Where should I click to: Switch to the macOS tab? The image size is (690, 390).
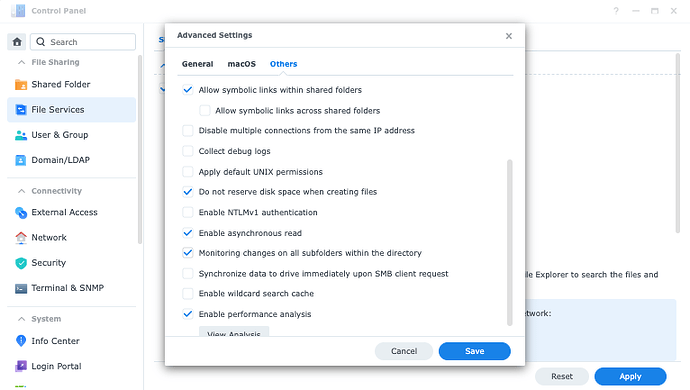click(x=242, y=64)
